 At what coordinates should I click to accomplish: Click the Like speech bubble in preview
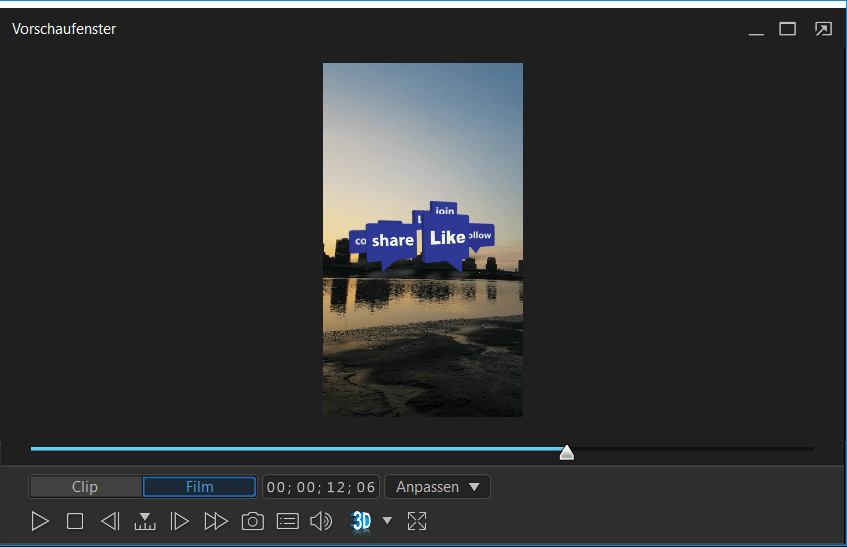click(x=446, y=239)
